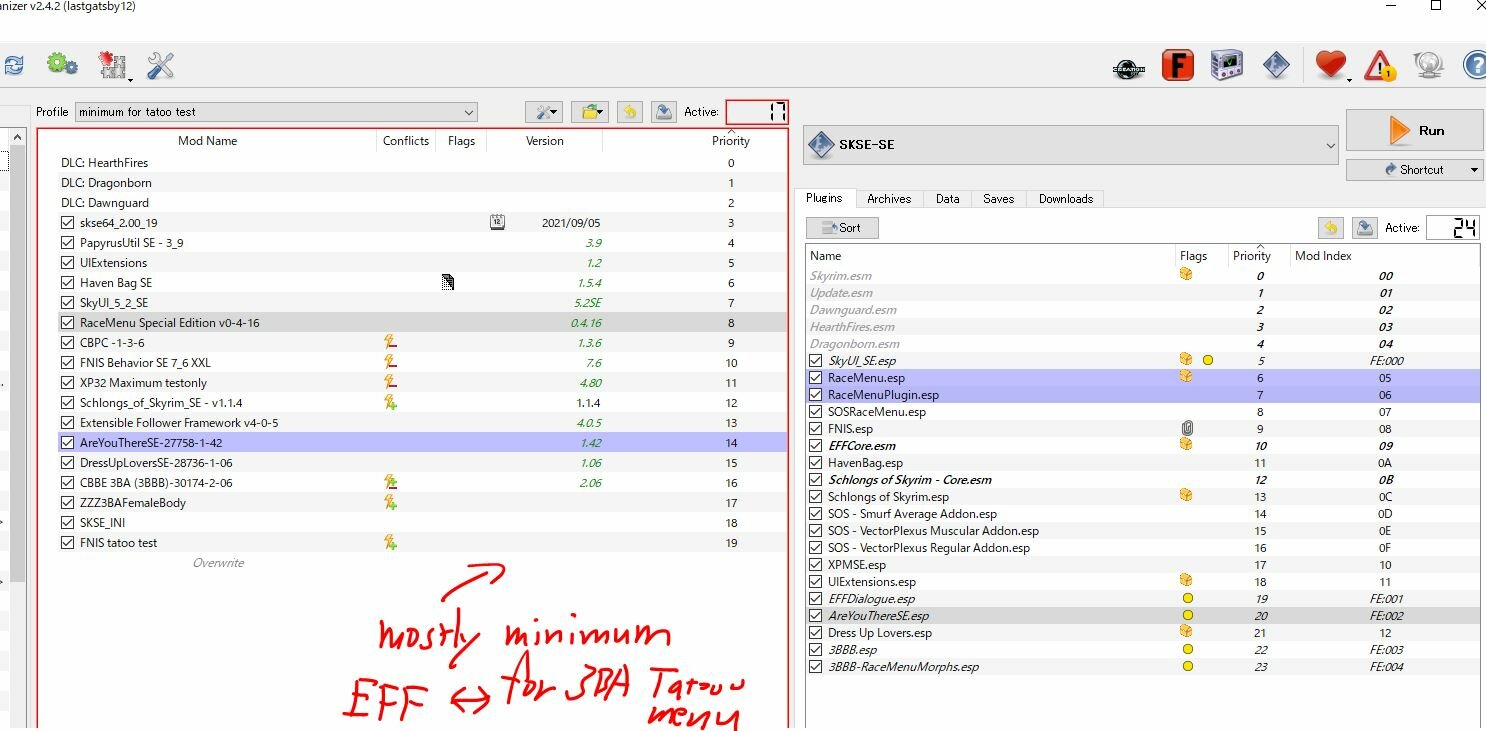1486x731 pixels.
Task: Click FNIS.esp paperclip flag icon
Action: pyautogui.click(x=1186, y=428)
